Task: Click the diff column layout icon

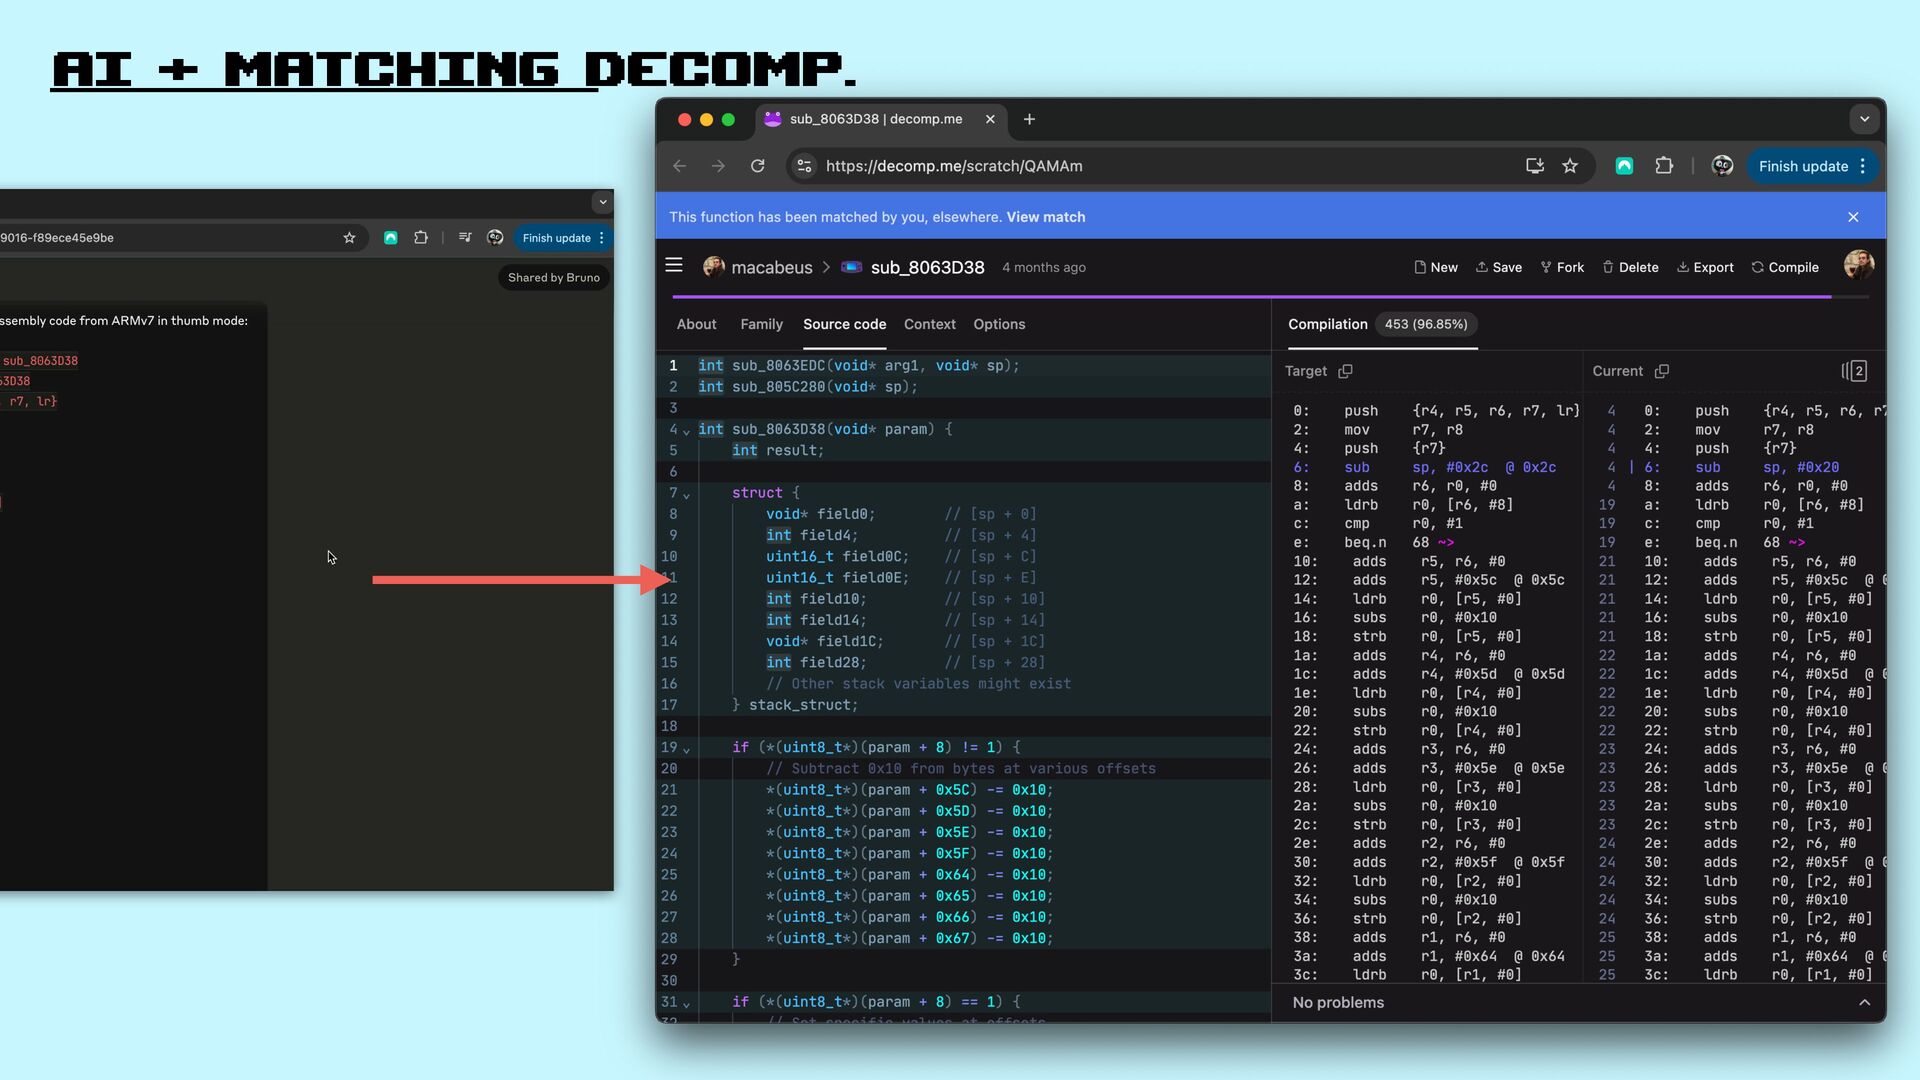Action: tap(1854, 371)
